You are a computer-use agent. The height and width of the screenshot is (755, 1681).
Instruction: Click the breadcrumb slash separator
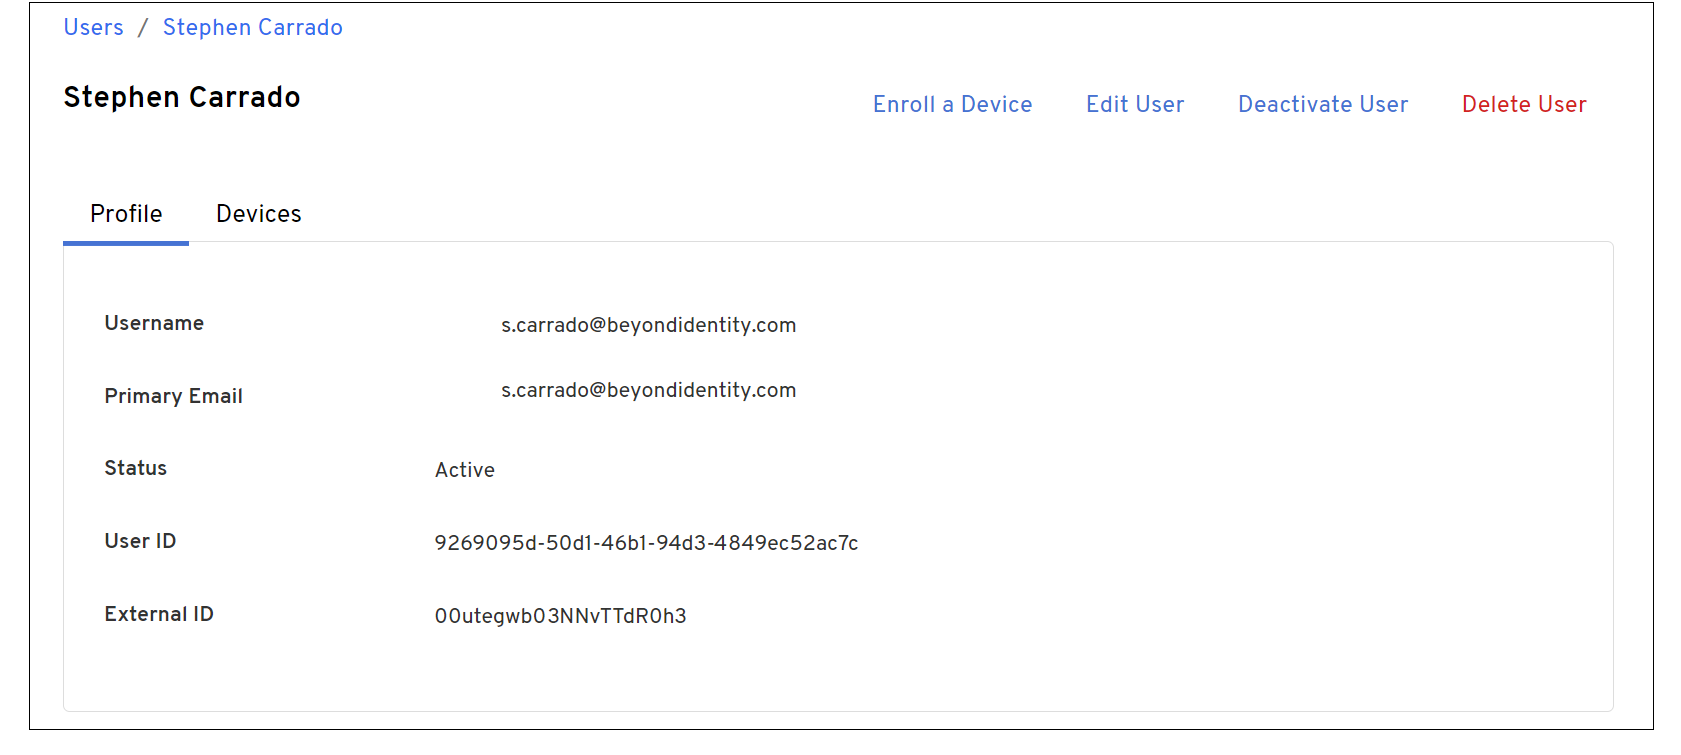coord(143,28)
